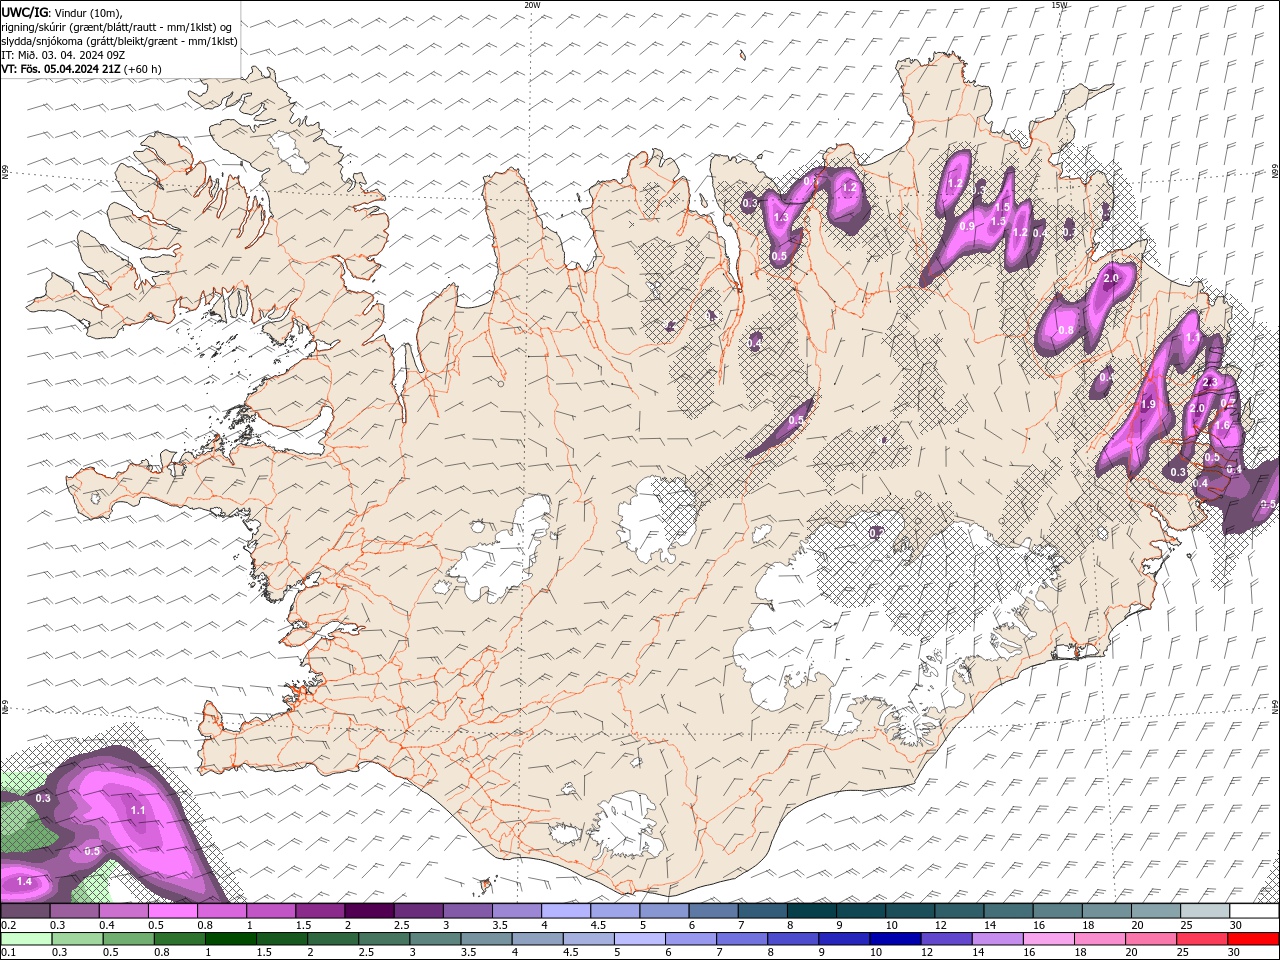Click the '1.9' snowfall value label
1280x960 pixels.
pos(1148,404)
